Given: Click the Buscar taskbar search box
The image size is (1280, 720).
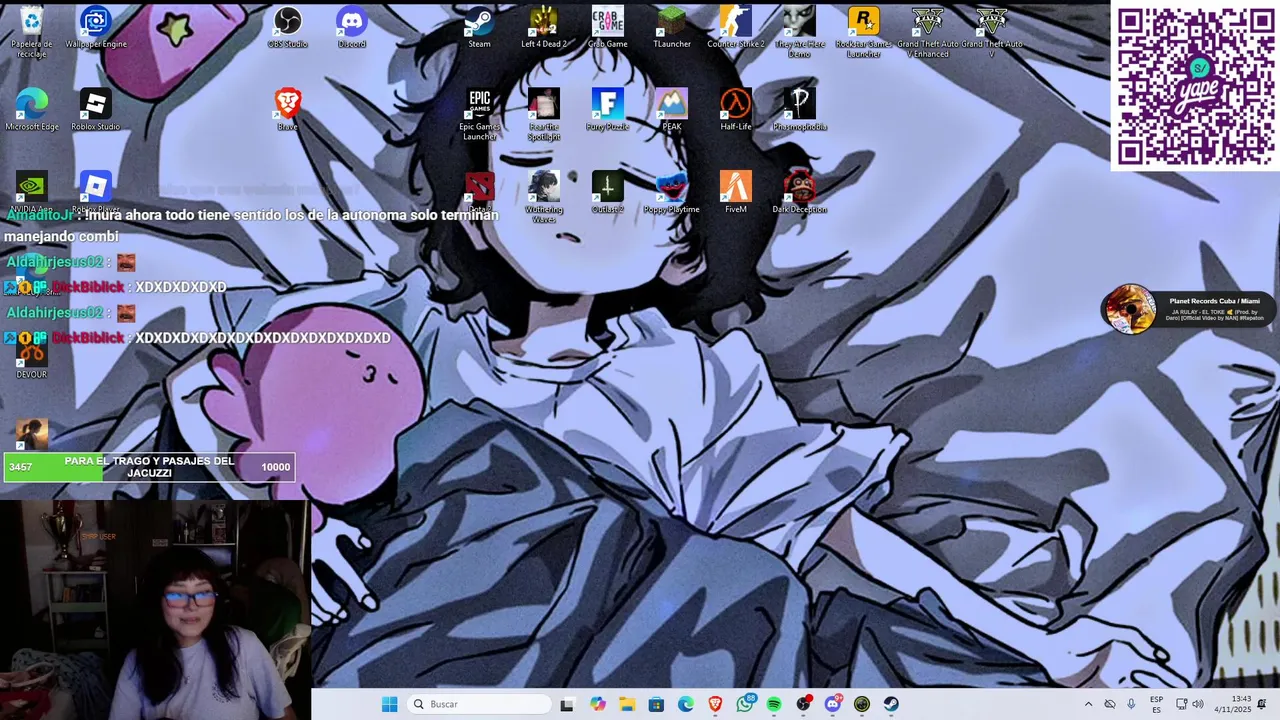Looking at the screenshot, I should (x=480, y=704).
